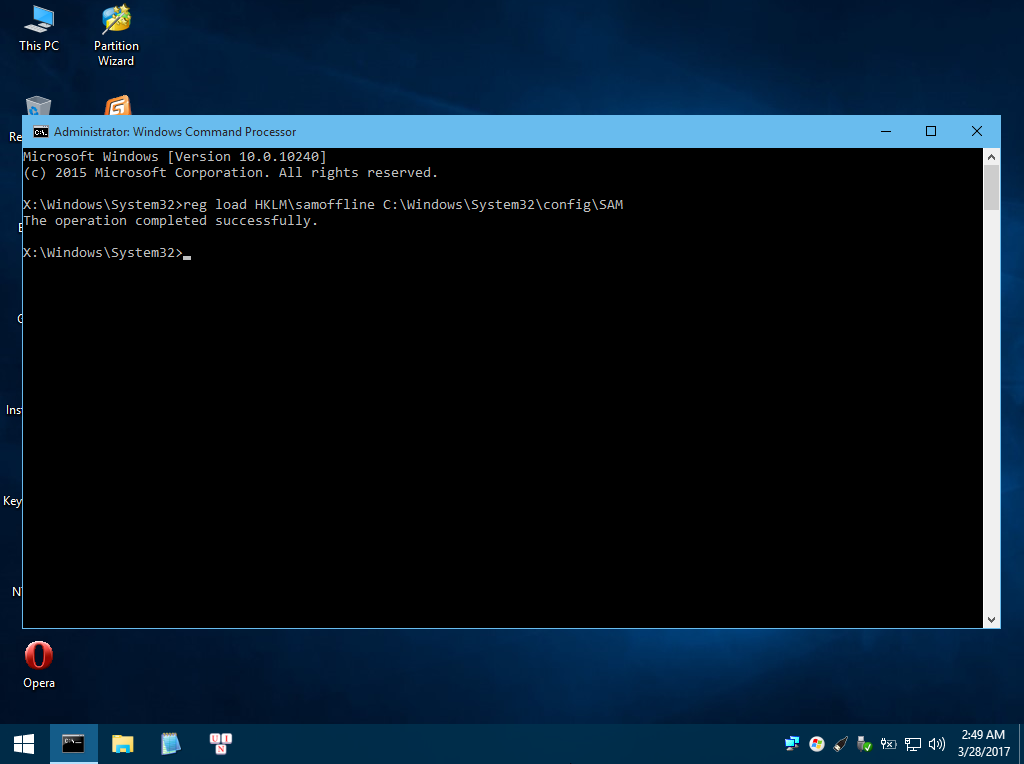Open the notepad app in the taskbar
Viewport: 1024px width, 764px height.
[x=170, y=744]
